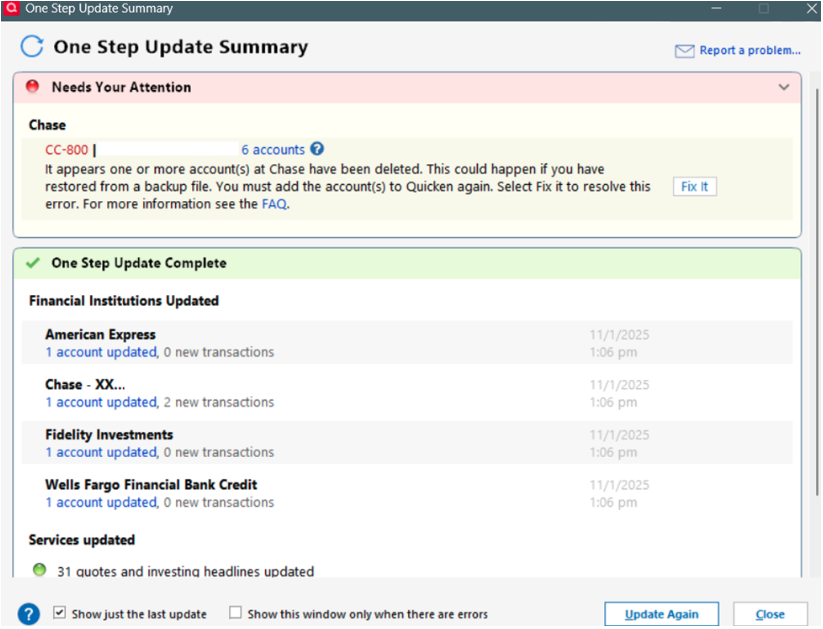
Task: Close the window with the title bar X
Action: coord(811,8)
